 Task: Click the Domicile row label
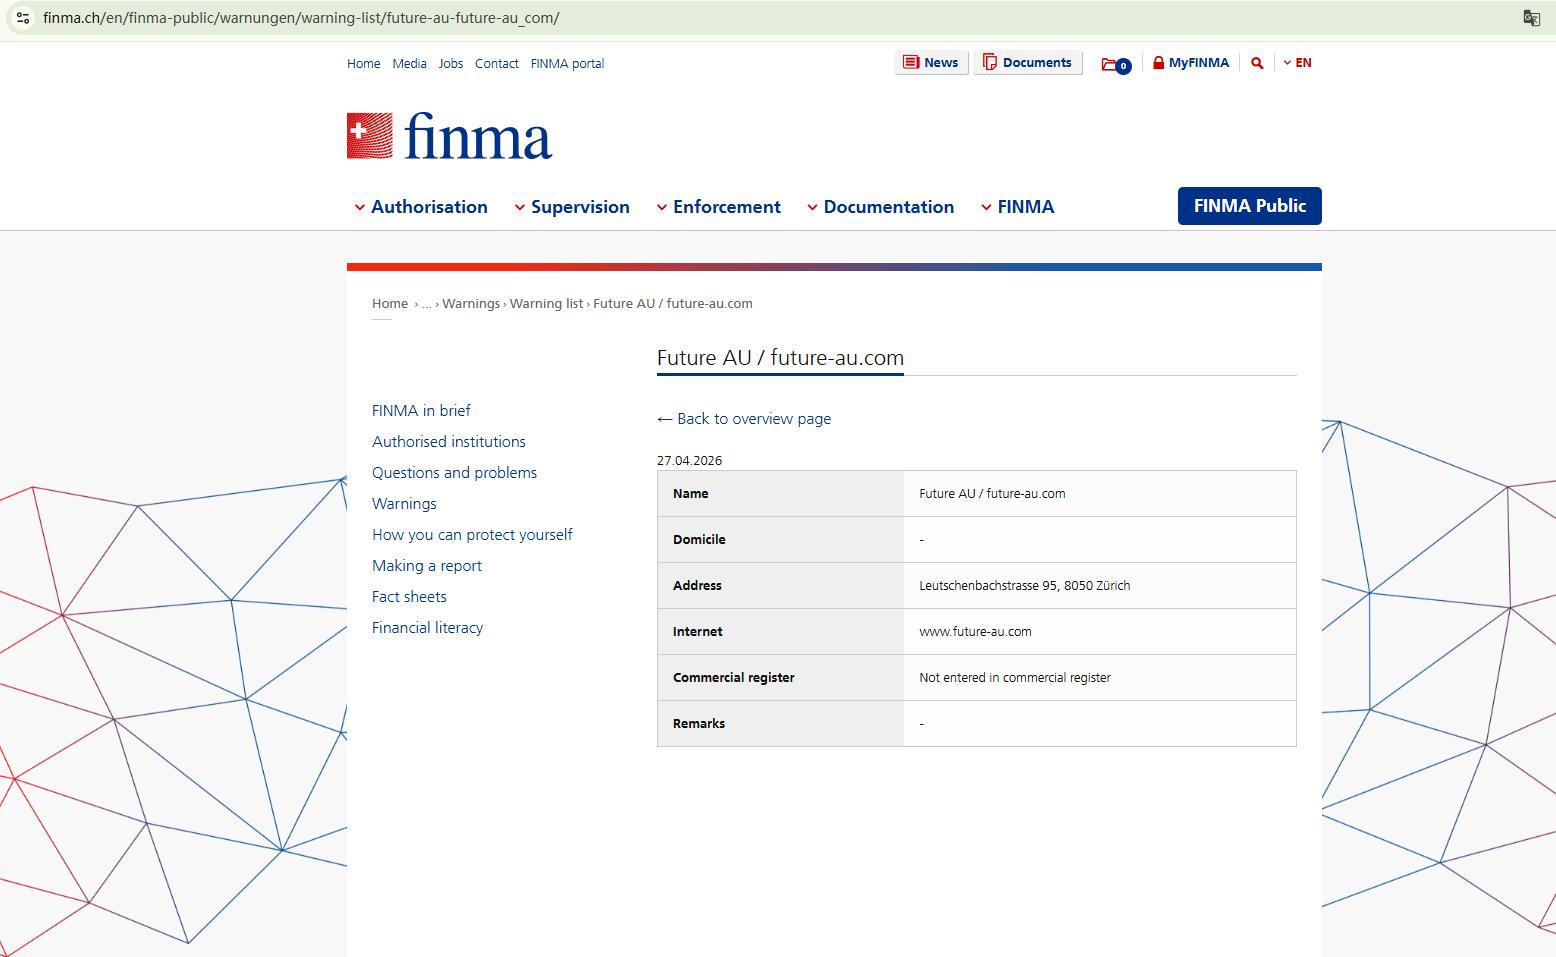pyautogui.click(x=699, y=539)
